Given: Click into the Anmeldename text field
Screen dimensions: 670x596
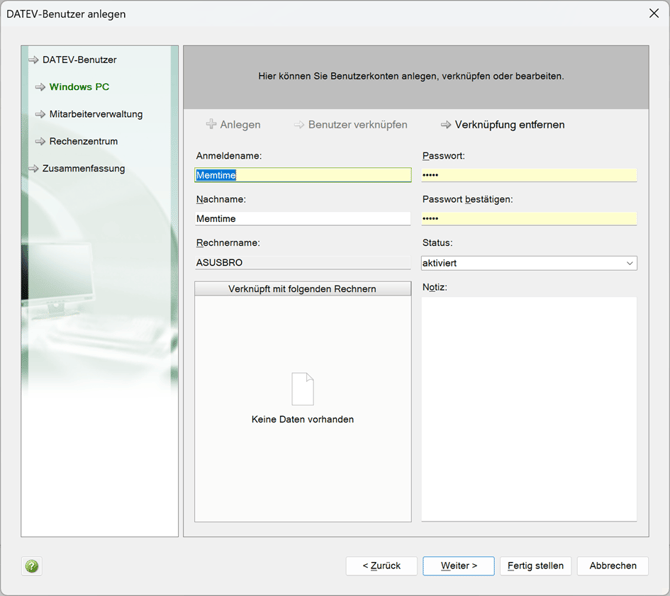Looking at the screenshot, I should coord(302,175).
